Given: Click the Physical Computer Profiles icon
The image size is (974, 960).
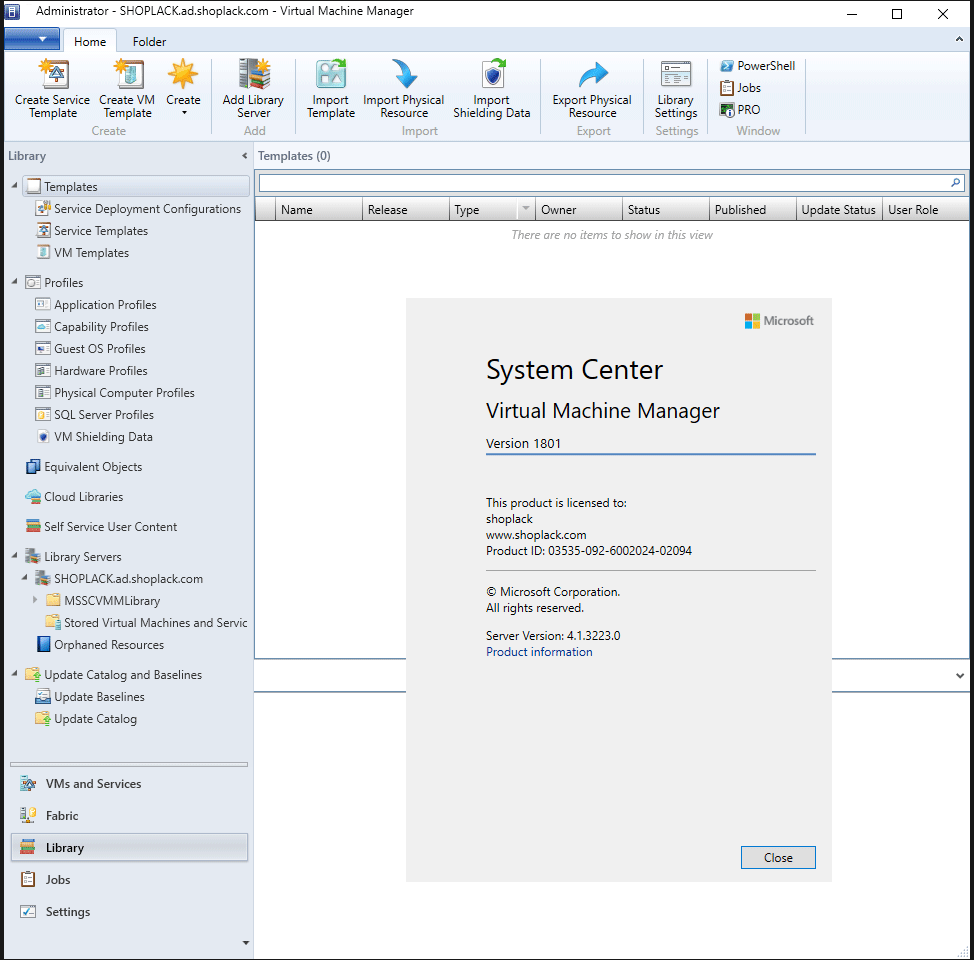Looking at the screenshot, I should click(43, 393).
